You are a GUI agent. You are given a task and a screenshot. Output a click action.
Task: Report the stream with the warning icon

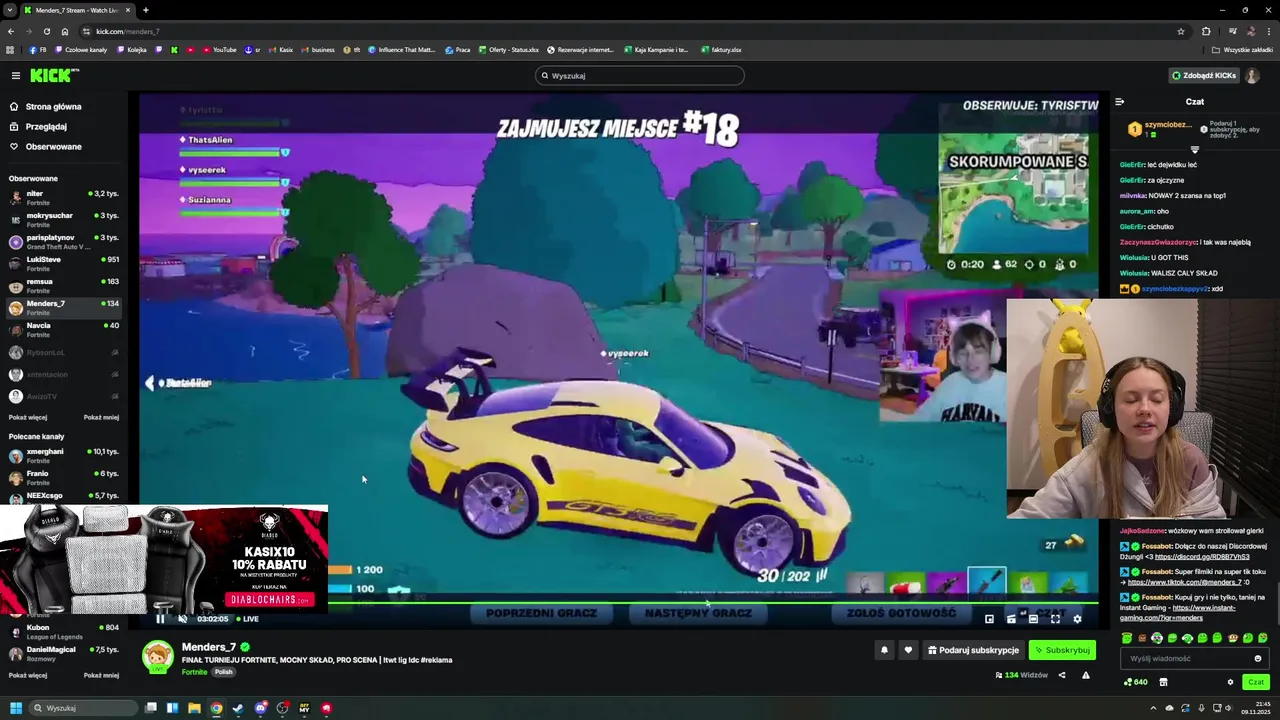[1086, 675]
